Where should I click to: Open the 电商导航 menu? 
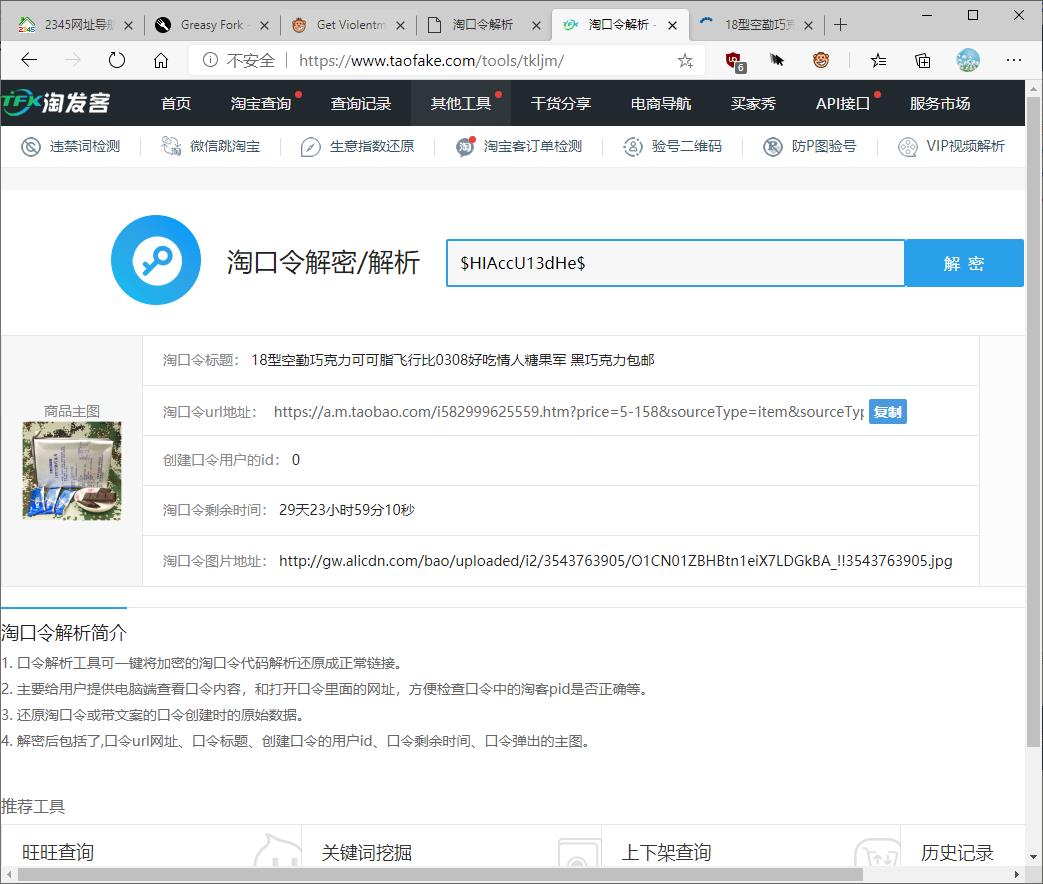coord(661,103)
